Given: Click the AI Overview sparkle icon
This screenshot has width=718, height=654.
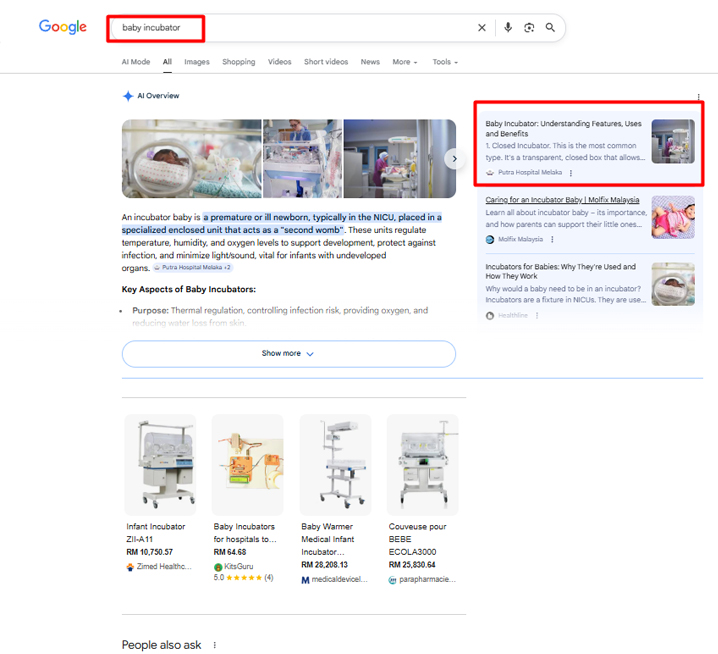Looking at the screenshot, I should [128, 96].
